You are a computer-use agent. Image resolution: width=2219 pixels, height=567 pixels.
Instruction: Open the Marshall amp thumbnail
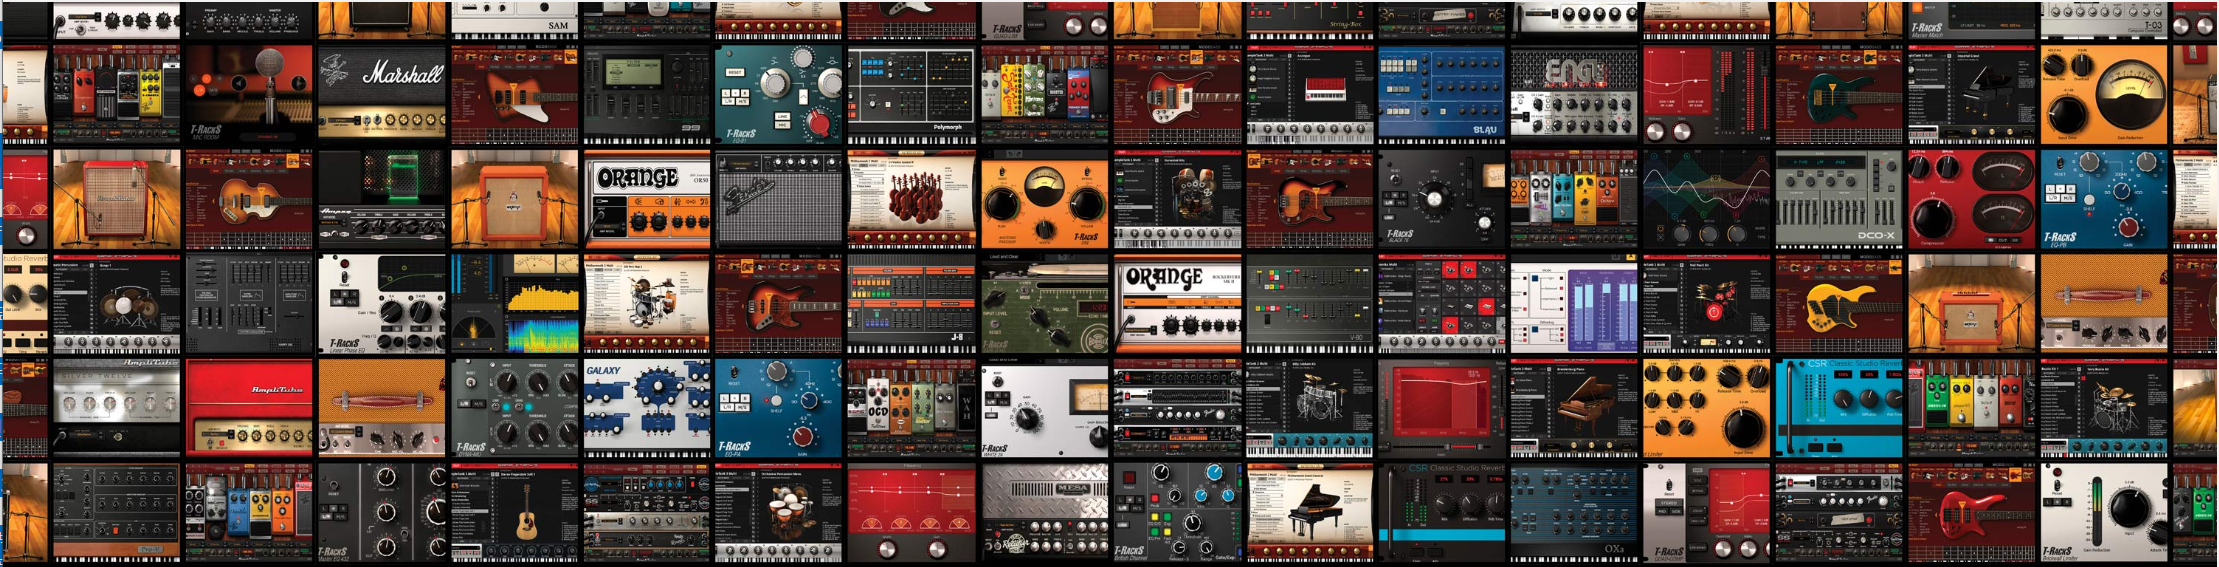(382, 94)
